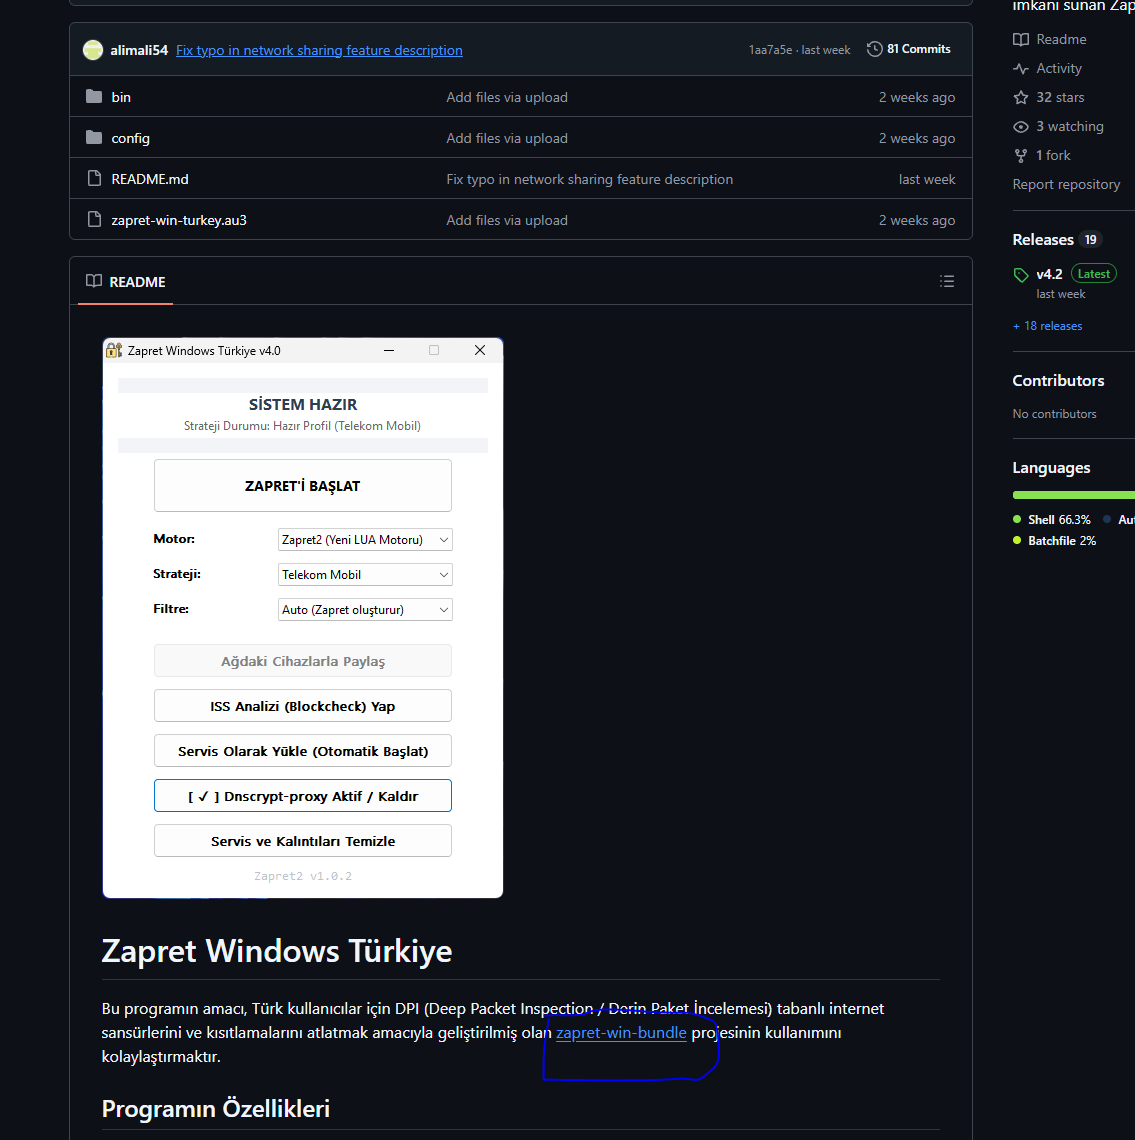
Task: Click the README.md file icon
Action: click(94, 178)
